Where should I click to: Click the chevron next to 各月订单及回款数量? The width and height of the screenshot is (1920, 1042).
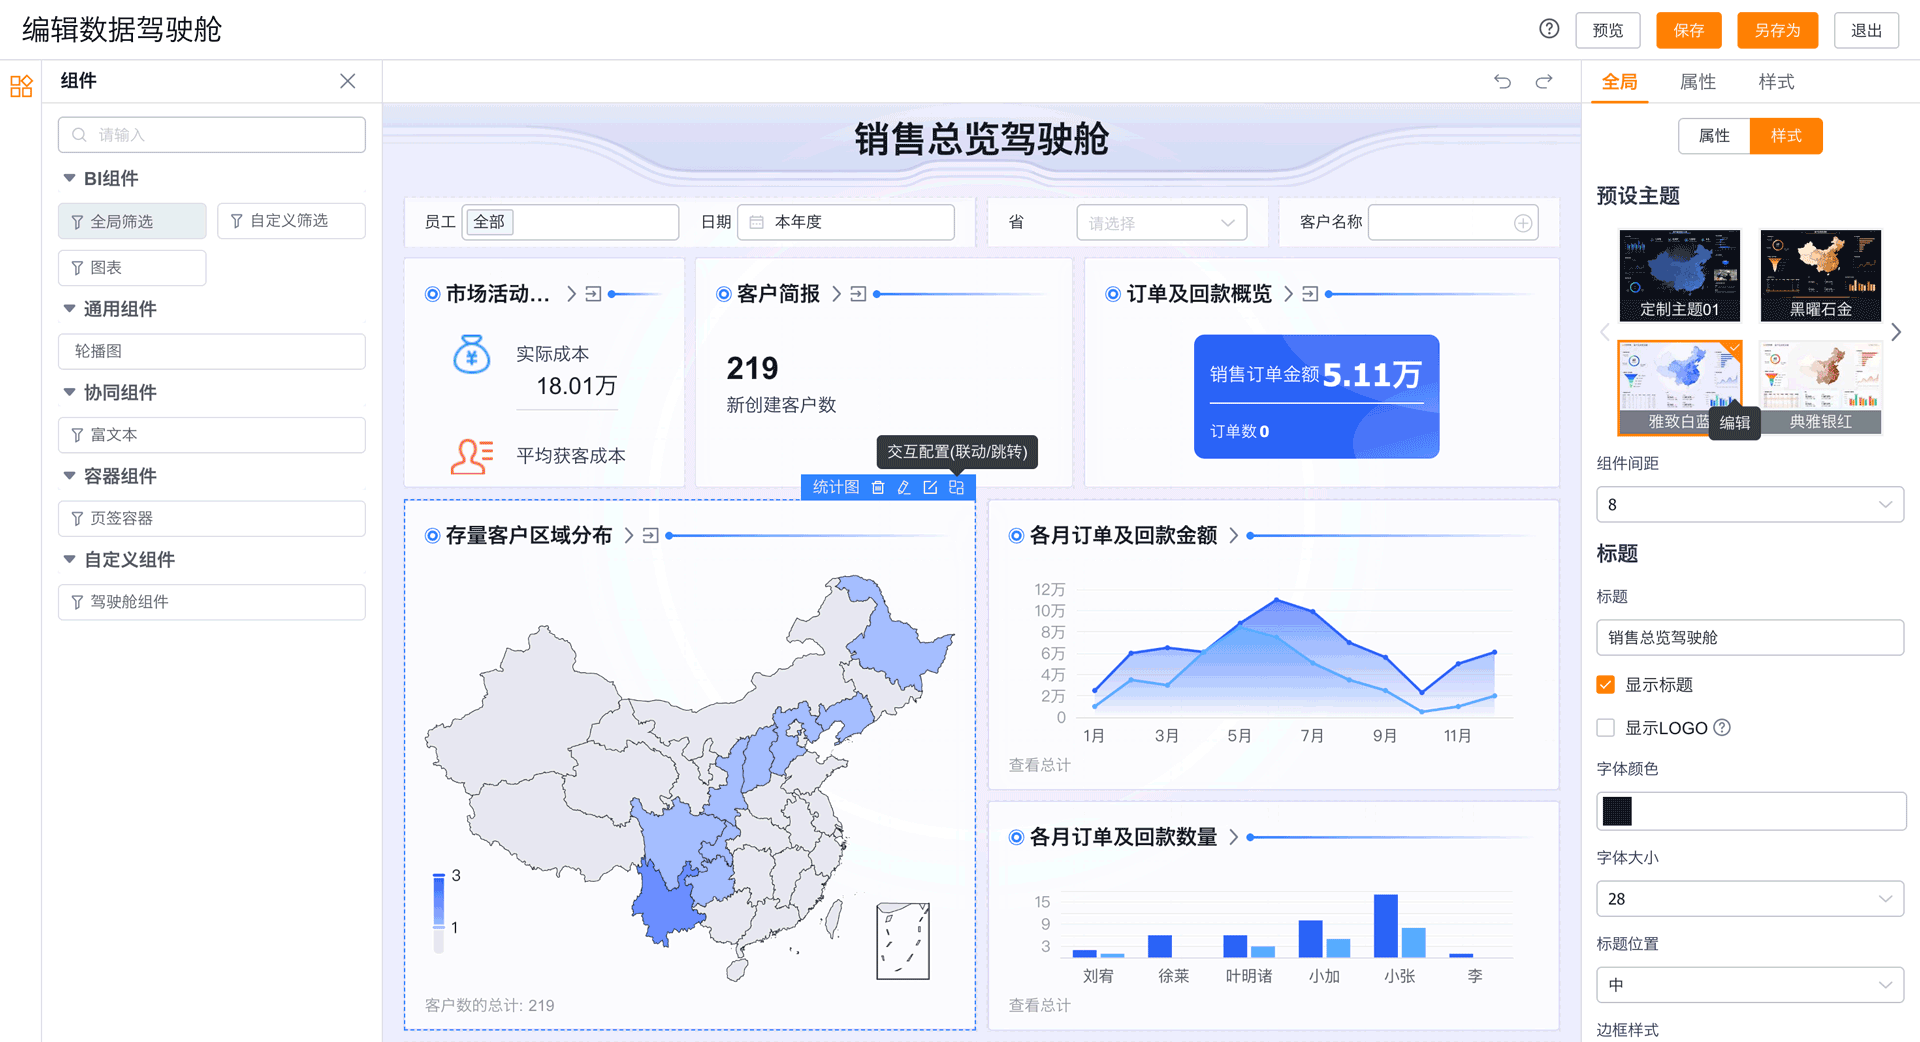(1233, 837)
